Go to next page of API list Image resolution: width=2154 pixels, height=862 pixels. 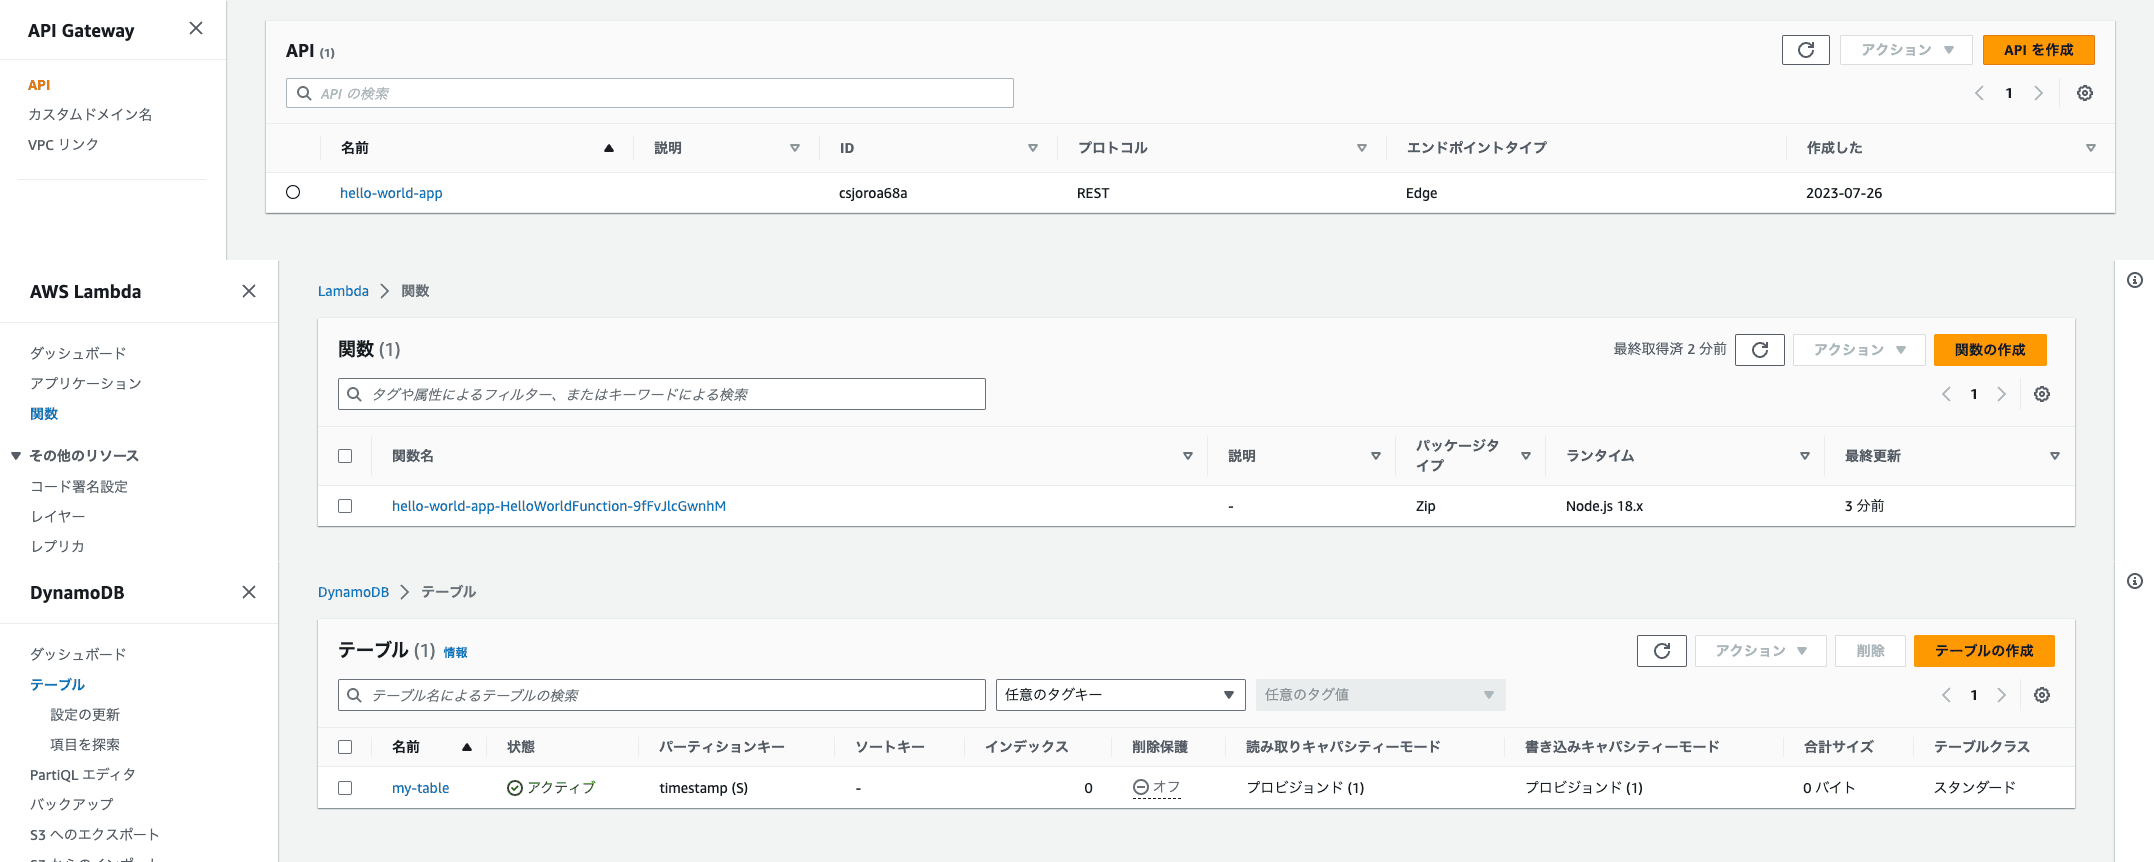pyautogui.click(x=2038, y=93)
